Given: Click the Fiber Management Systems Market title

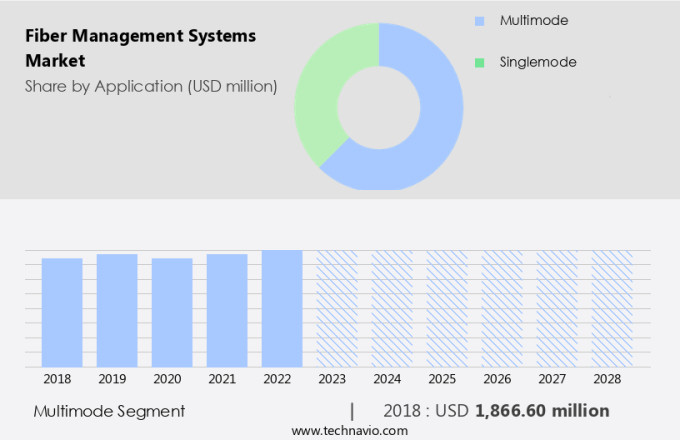Looking at the screenshot, I should (140, 48).
